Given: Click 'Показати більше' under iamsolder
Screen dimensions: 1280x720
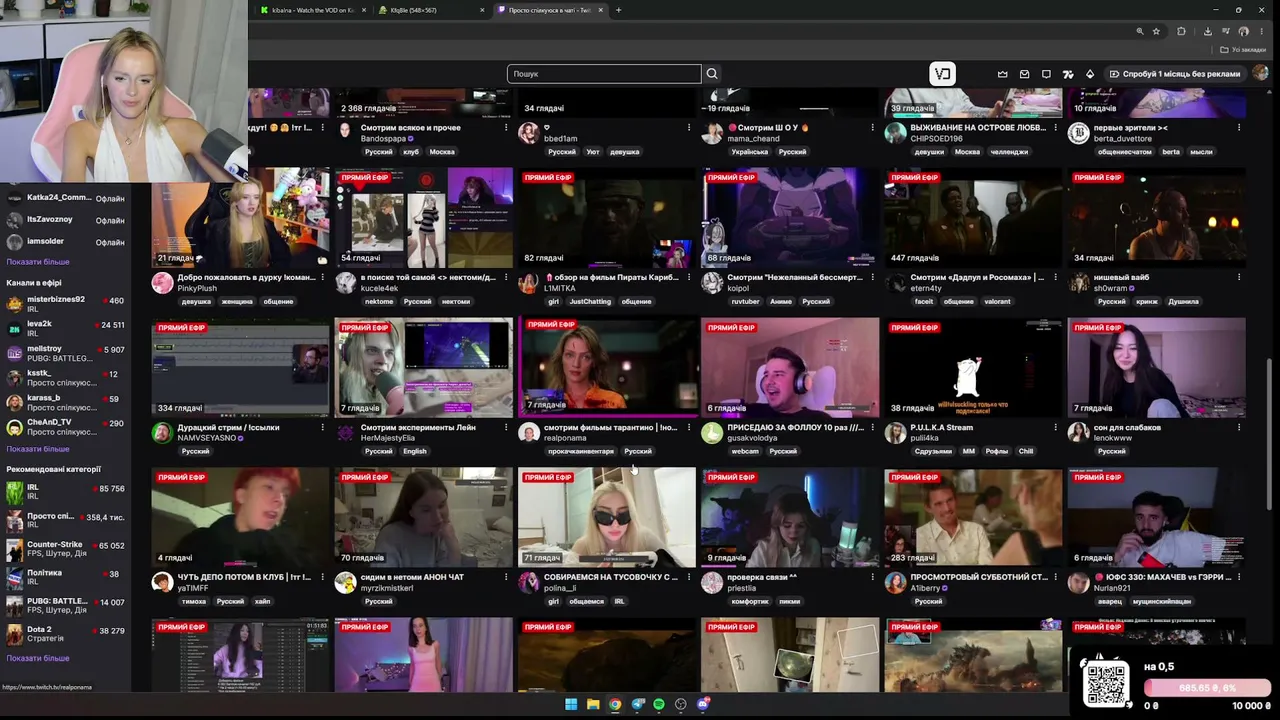Looking at the screenshot, I should 38,262.
